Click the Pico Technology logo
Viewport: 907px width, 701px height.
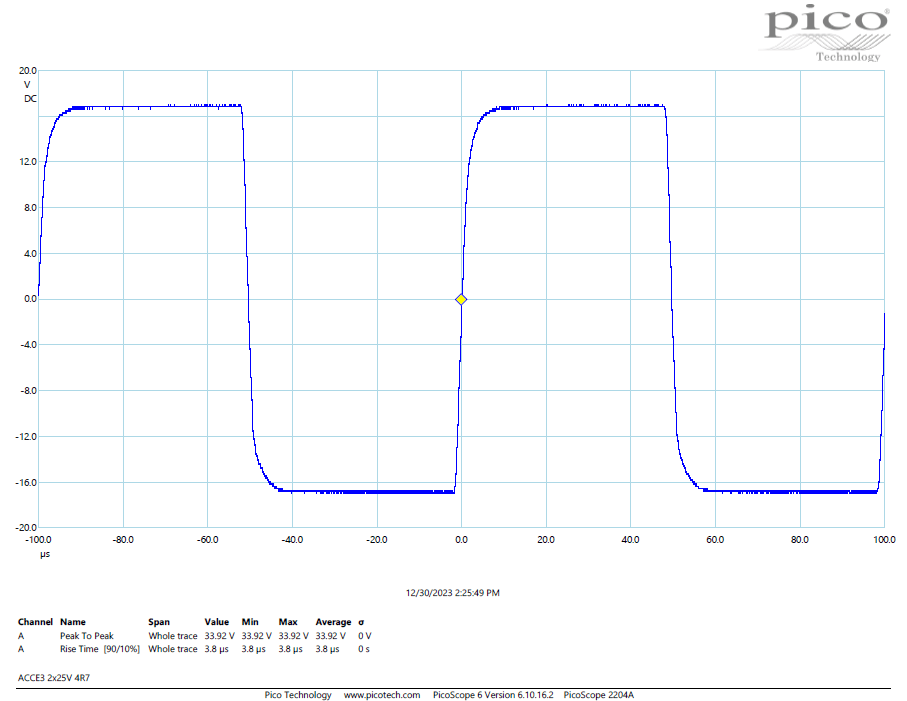826,33
